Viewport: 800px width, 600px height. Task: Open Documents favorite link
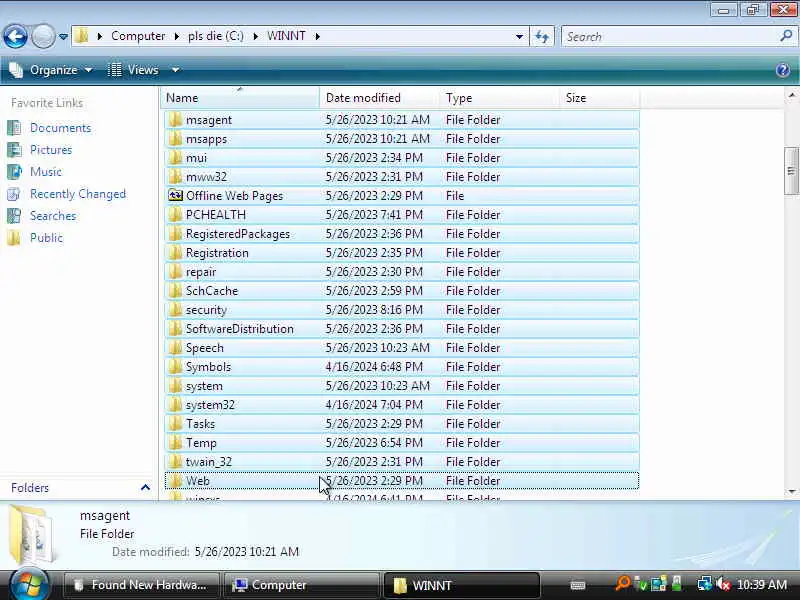pyautogui.click(x=60, y=128)
